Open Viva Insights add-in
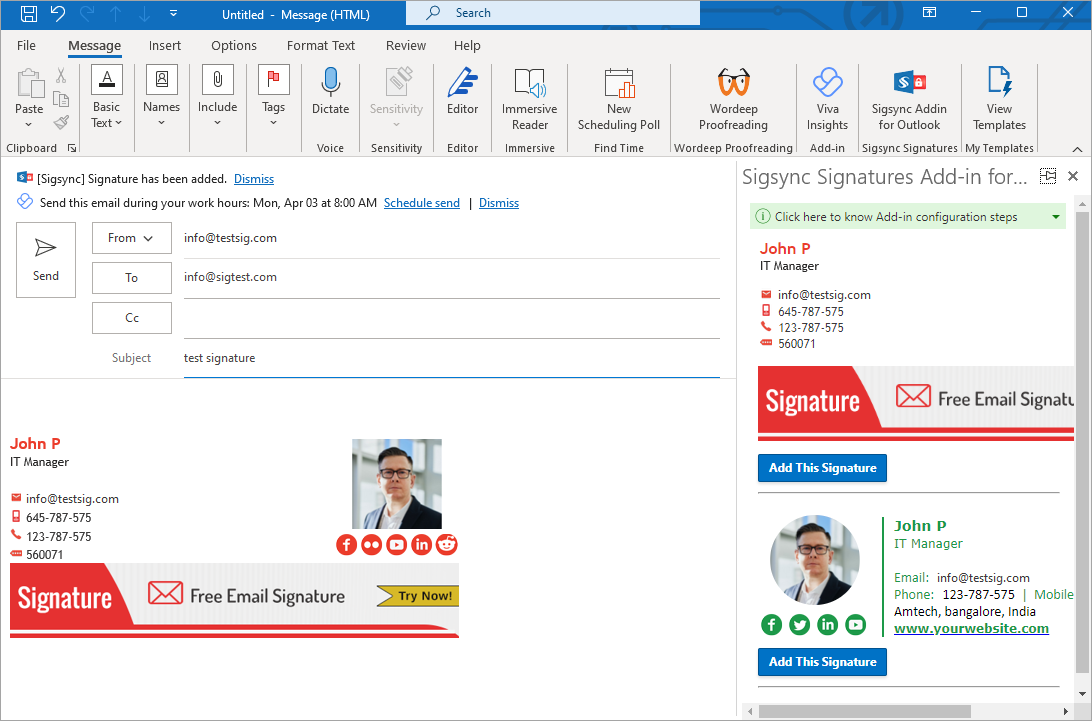1092x721 pixels. click(x=827, y=100)
